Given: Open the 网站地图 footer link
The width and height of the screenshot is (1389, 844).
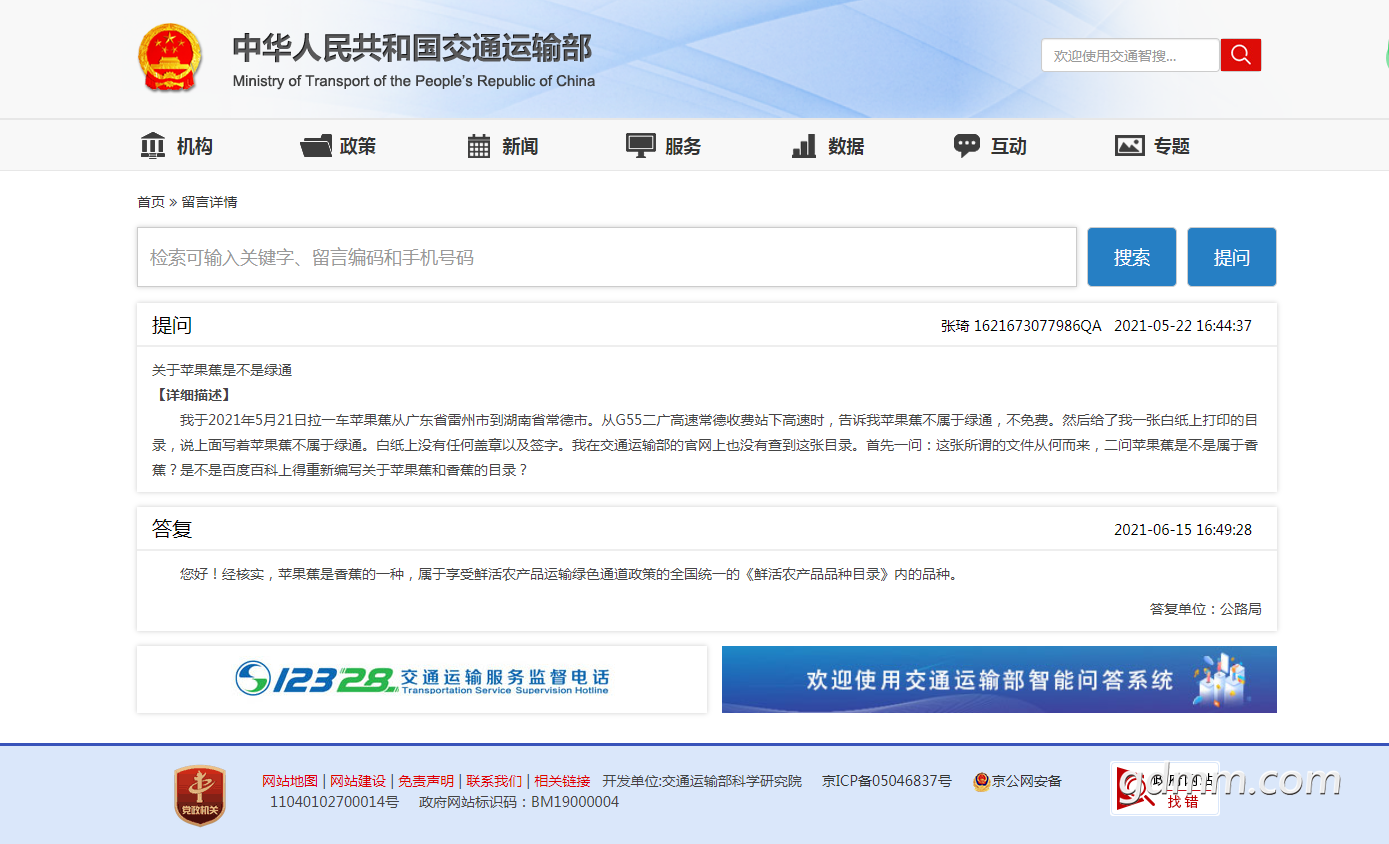Looking at the screenshot, I should click(x=290, y=781).
